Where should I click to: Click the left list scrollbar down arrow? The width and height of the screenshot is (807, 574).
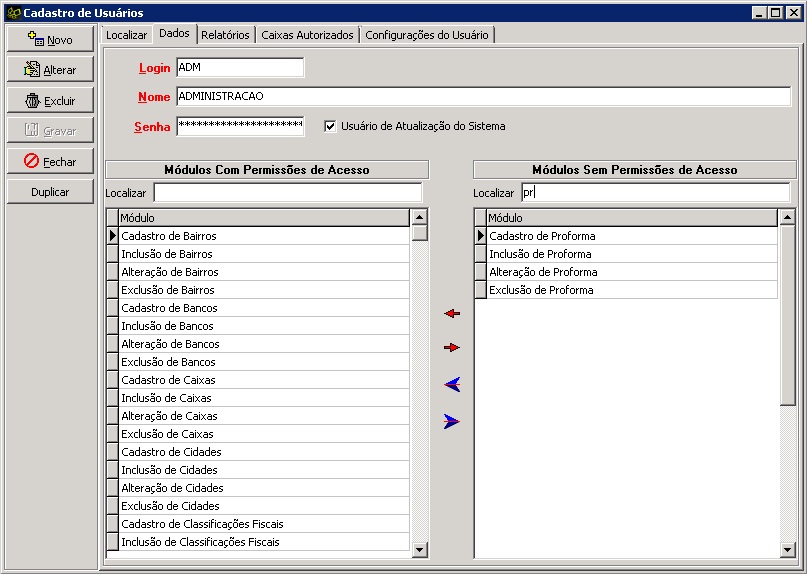pos(419,549)
